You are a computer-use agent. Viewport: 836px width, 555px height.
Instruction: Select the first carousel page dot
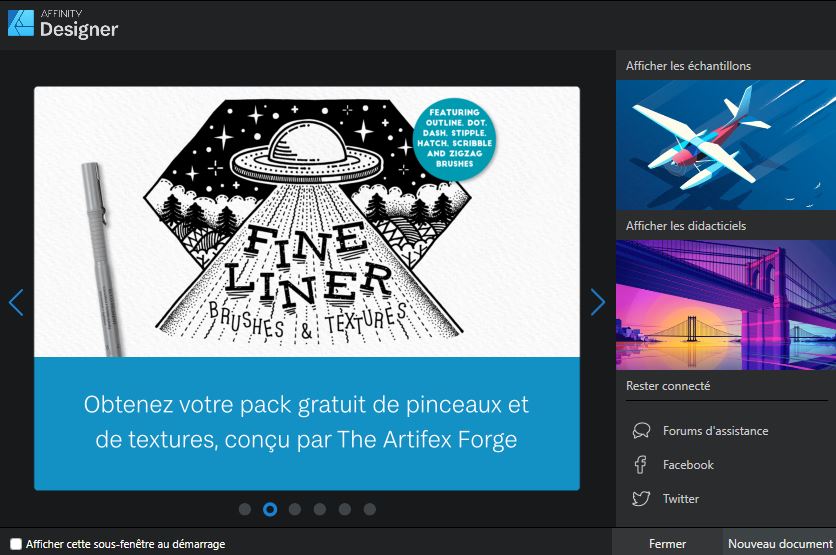[x=245, y=509]
